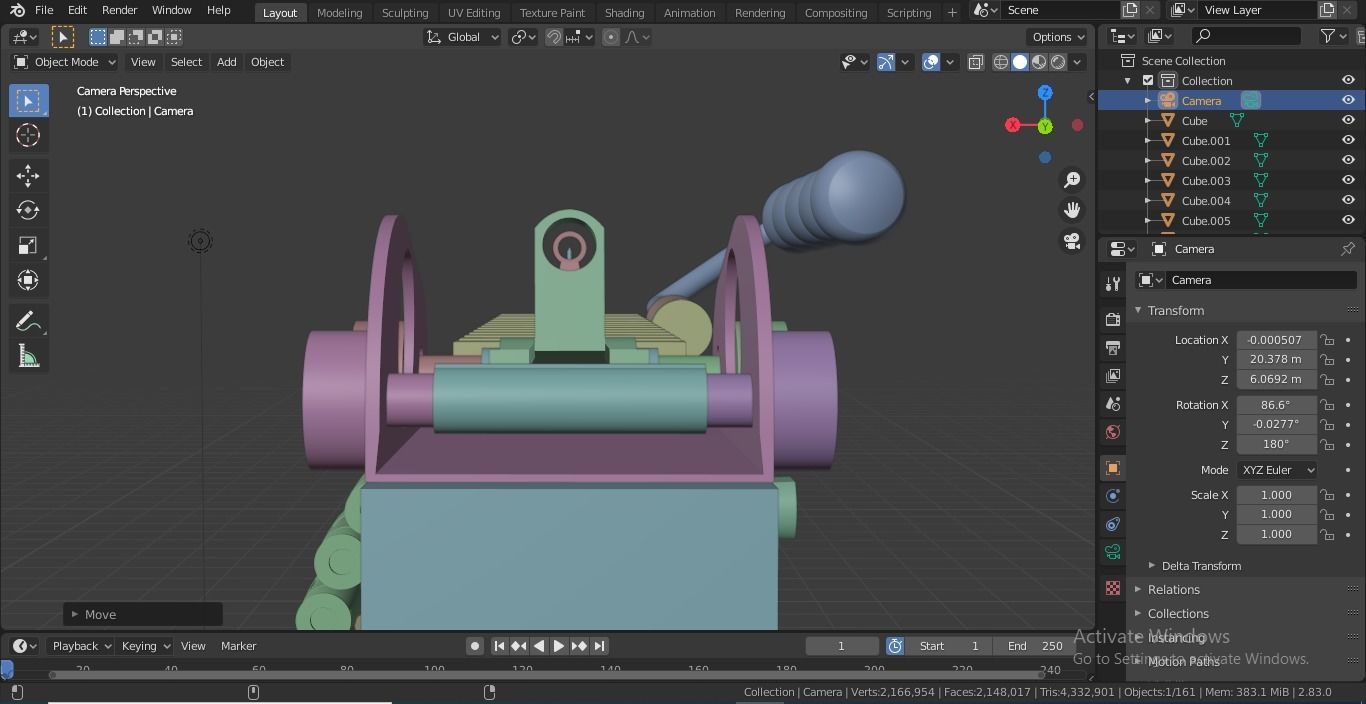The height and width of the screenshot is (704, 1366).
Task: Open the World properties tab
Action: (x=1113, y=432)
